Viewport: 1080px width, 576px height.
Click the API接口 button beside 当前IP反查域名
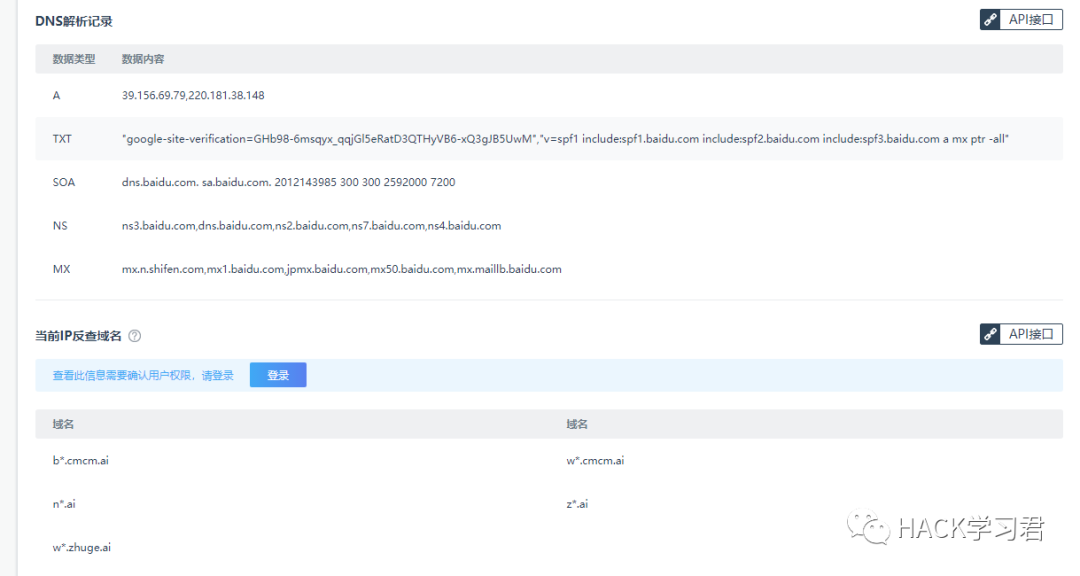click(x=1021, y=334)
